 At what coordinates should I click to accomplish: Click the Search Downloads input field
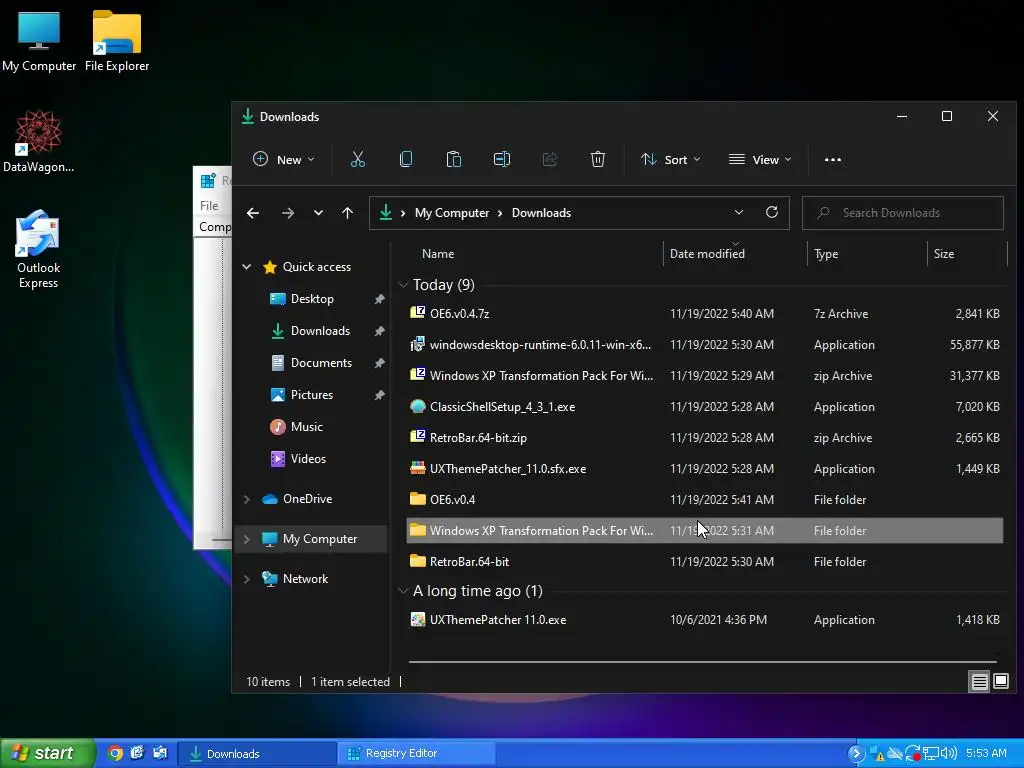(x=903, y=213)
